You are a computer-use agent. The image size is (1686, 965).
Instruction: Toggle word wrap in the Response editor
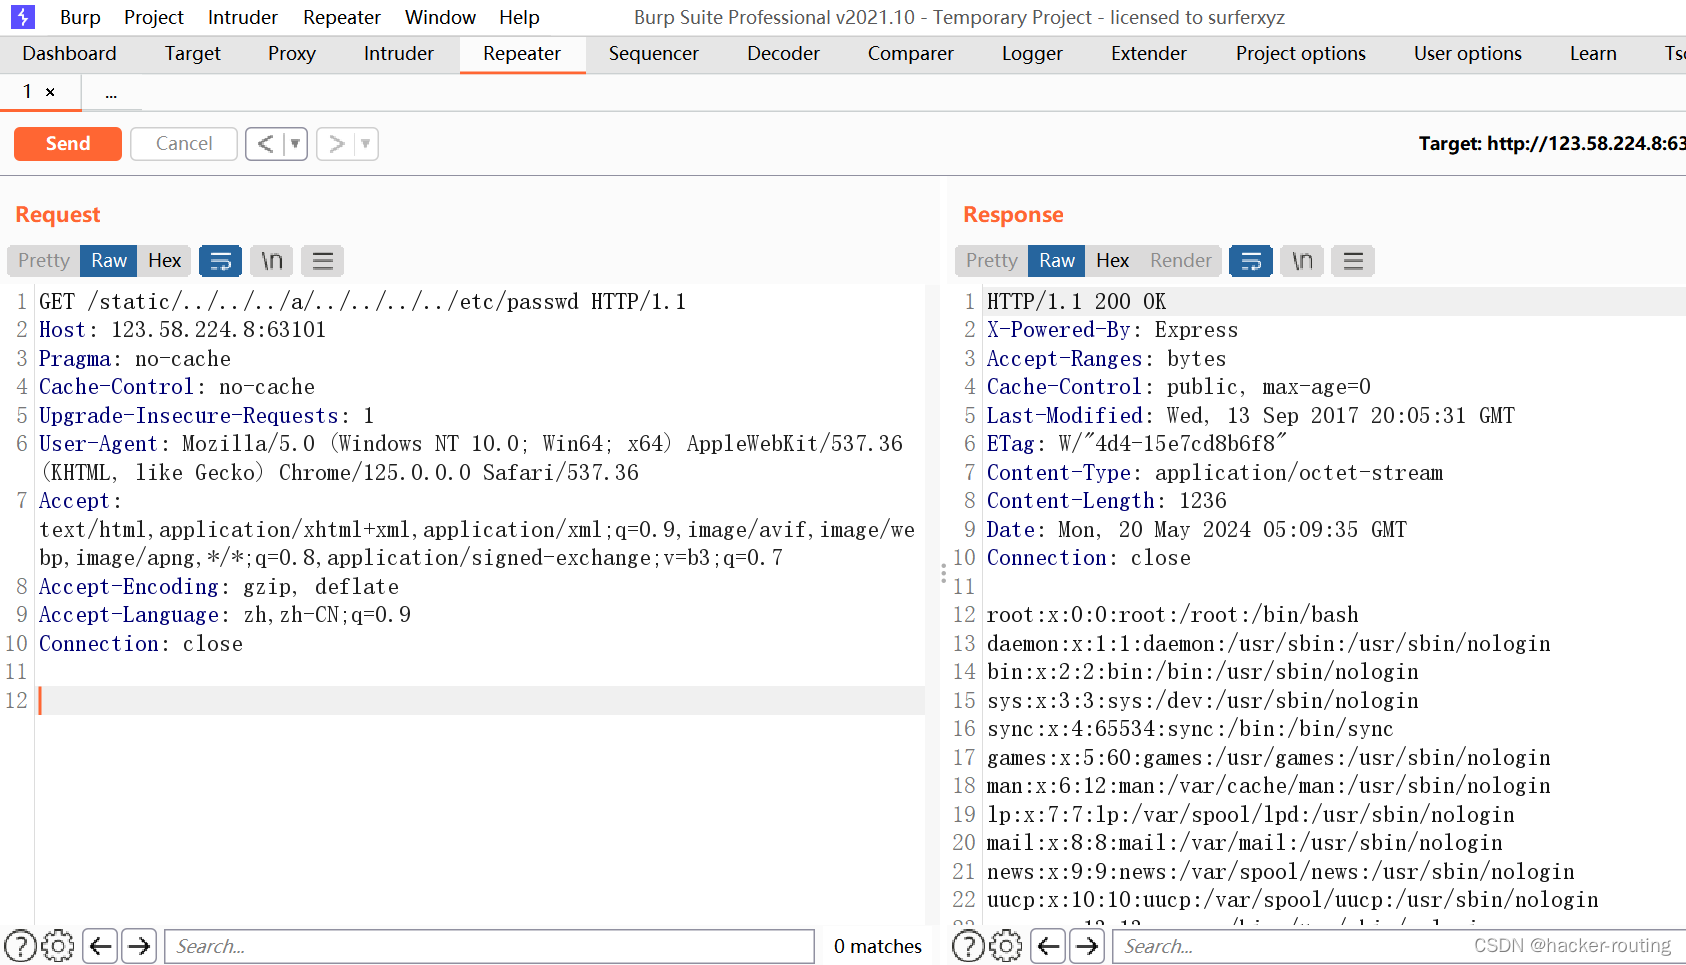coord(1250,260)
